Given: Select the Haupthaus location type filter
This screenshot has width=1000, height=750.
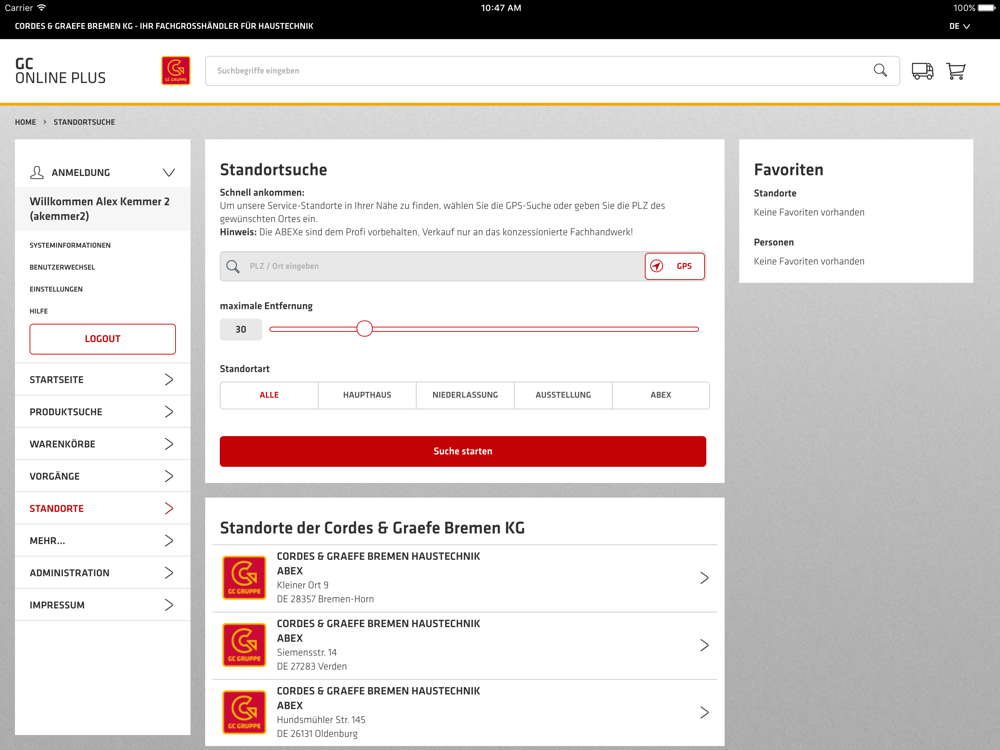Looking at the screenshot, I should coord(367,395).
